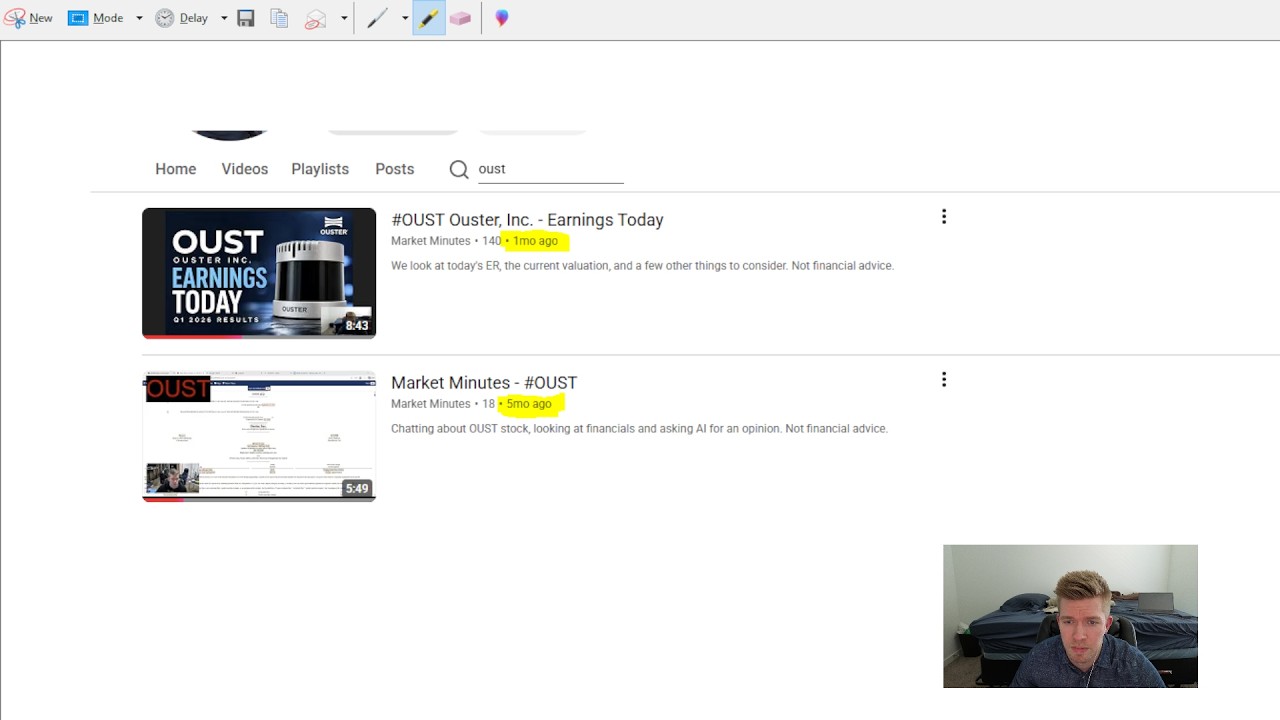
Task: Expand the send snip options arrow
Action: (344, 18)
